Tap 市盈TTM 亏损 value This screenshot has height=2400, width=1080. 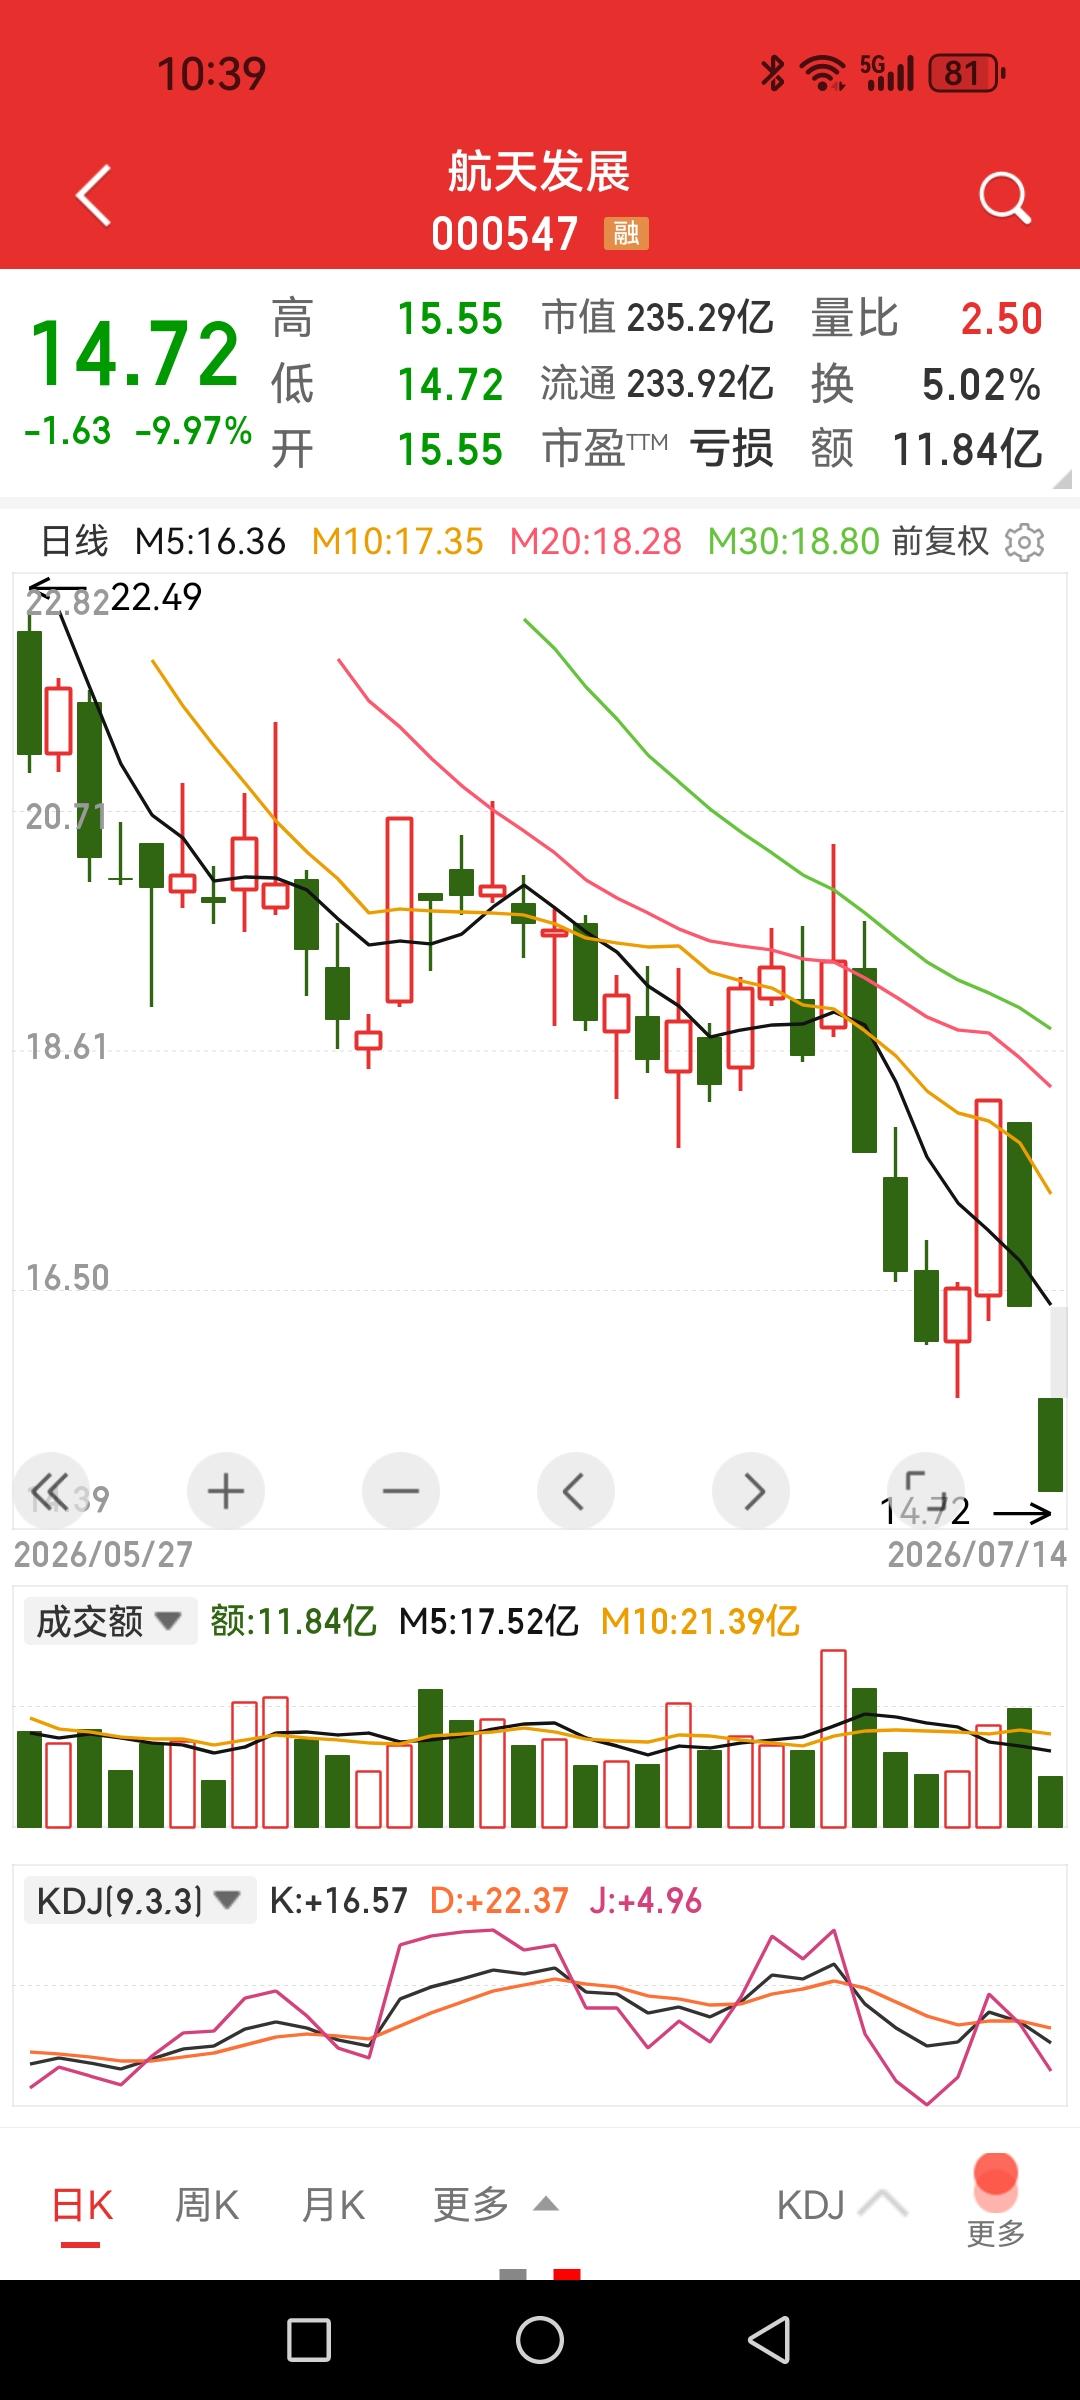732,449
